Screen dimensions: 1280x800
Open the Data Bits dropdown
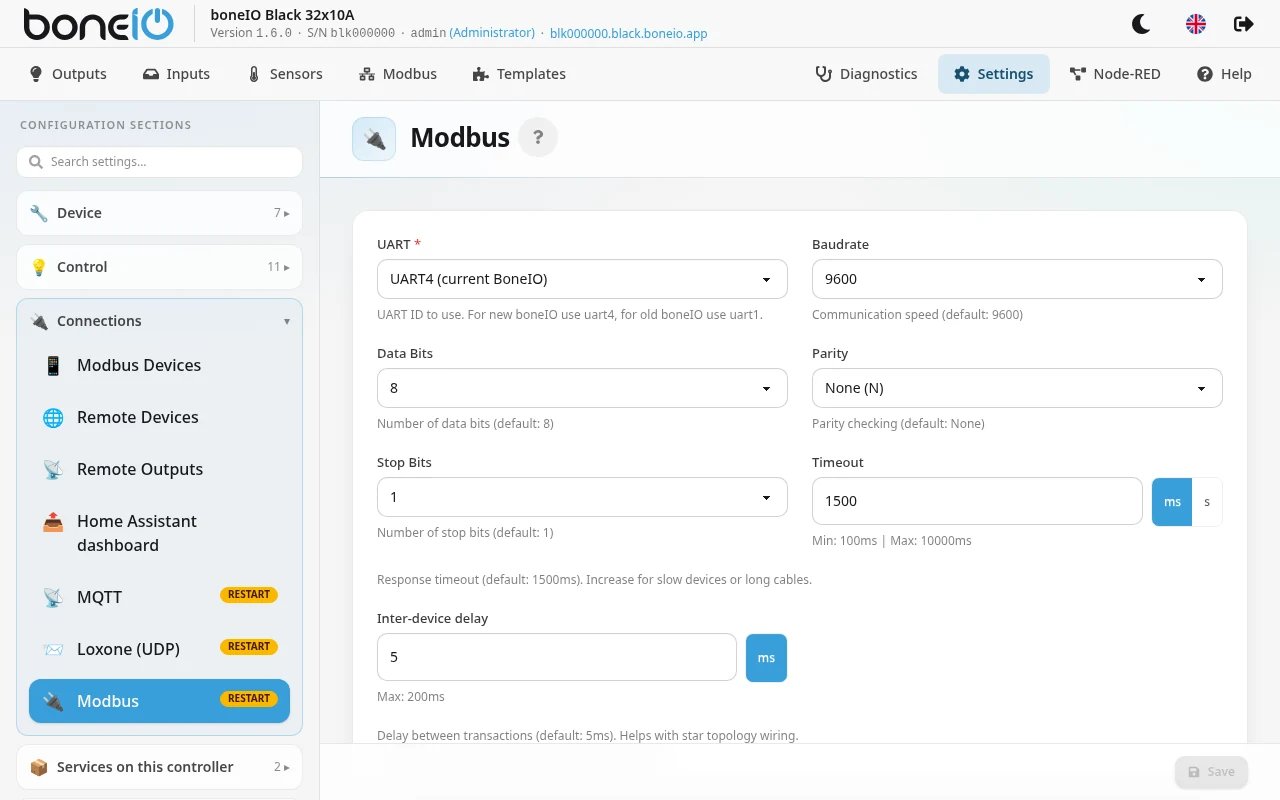[582, 388]
